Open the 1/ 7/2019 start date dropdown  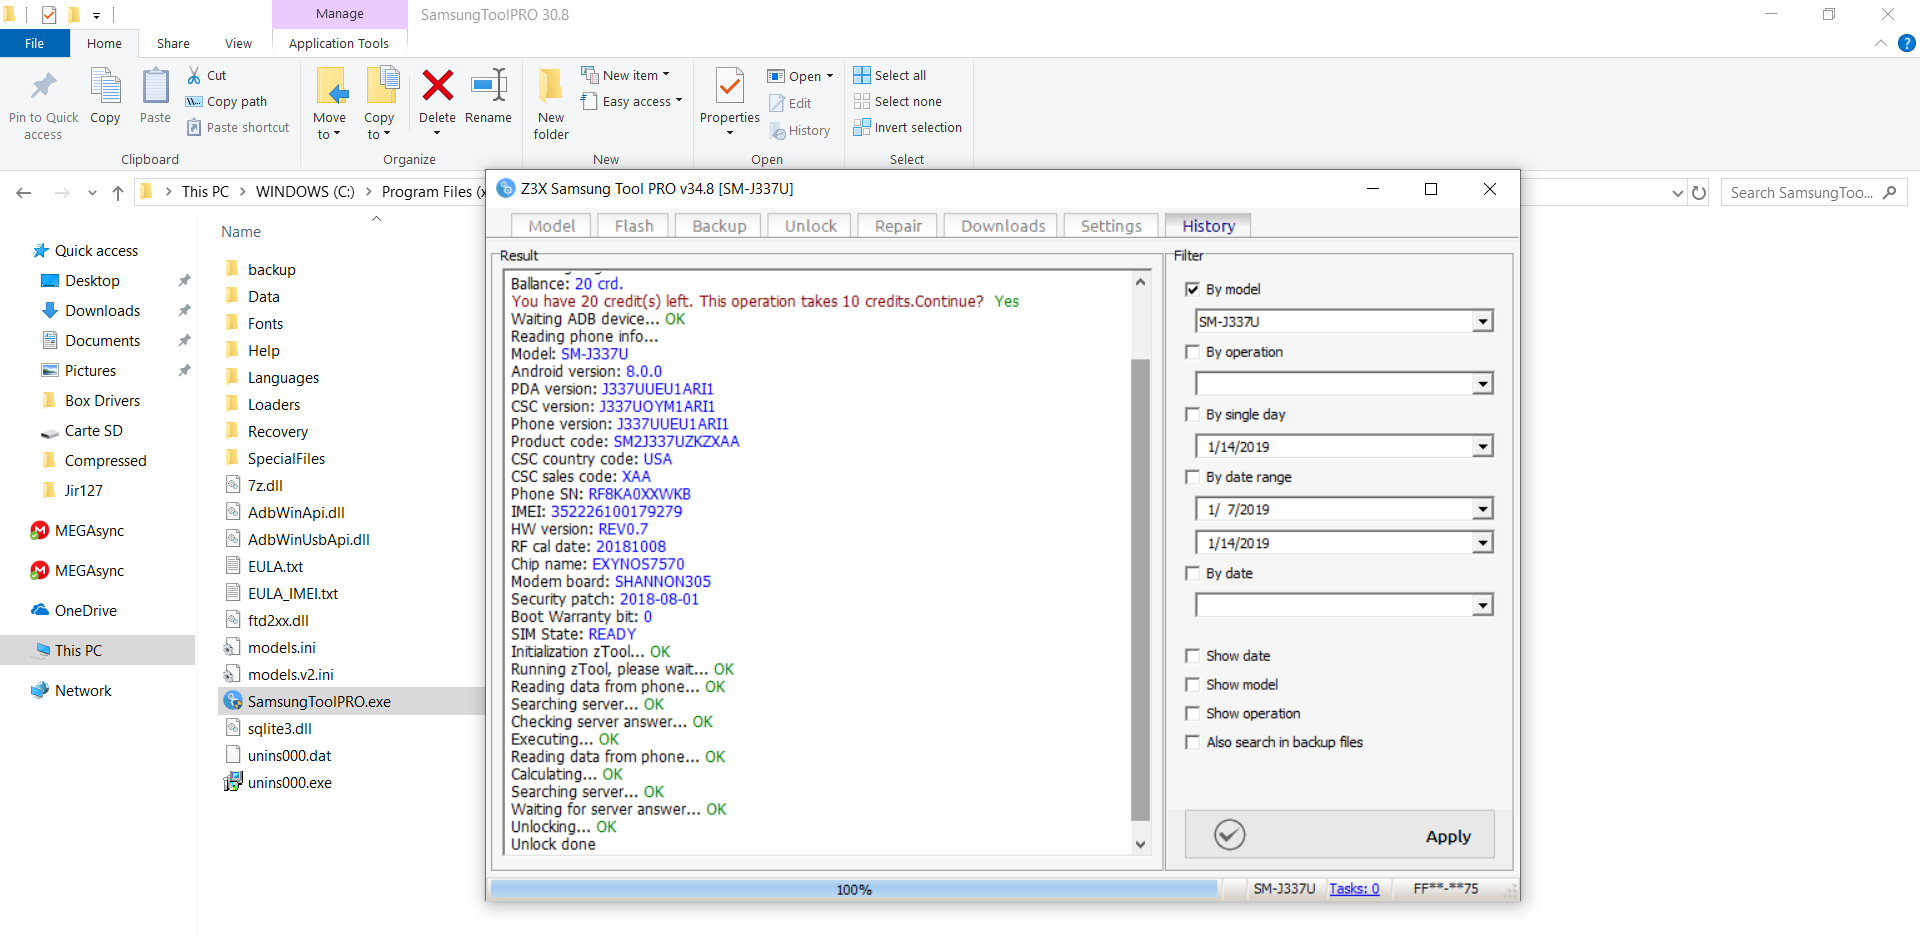point(1482,509)
